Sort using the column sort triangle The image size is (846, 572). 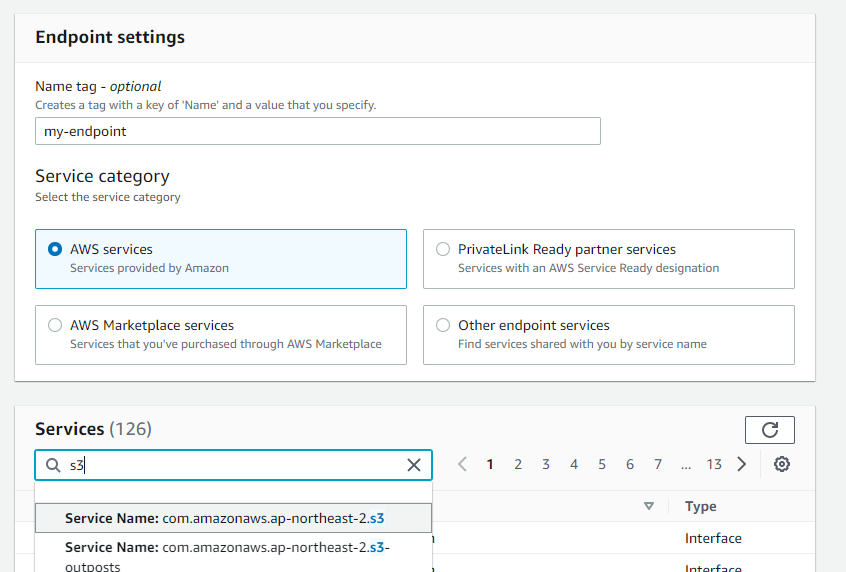[649, 506]
